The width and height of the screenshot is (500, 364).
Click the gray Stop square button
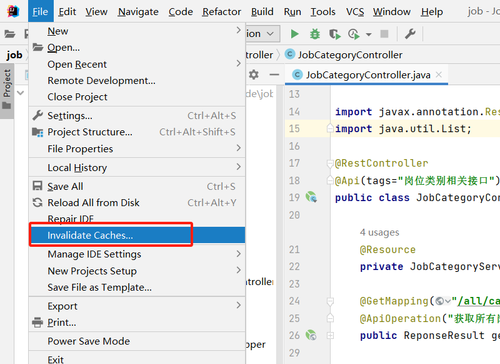384,34
